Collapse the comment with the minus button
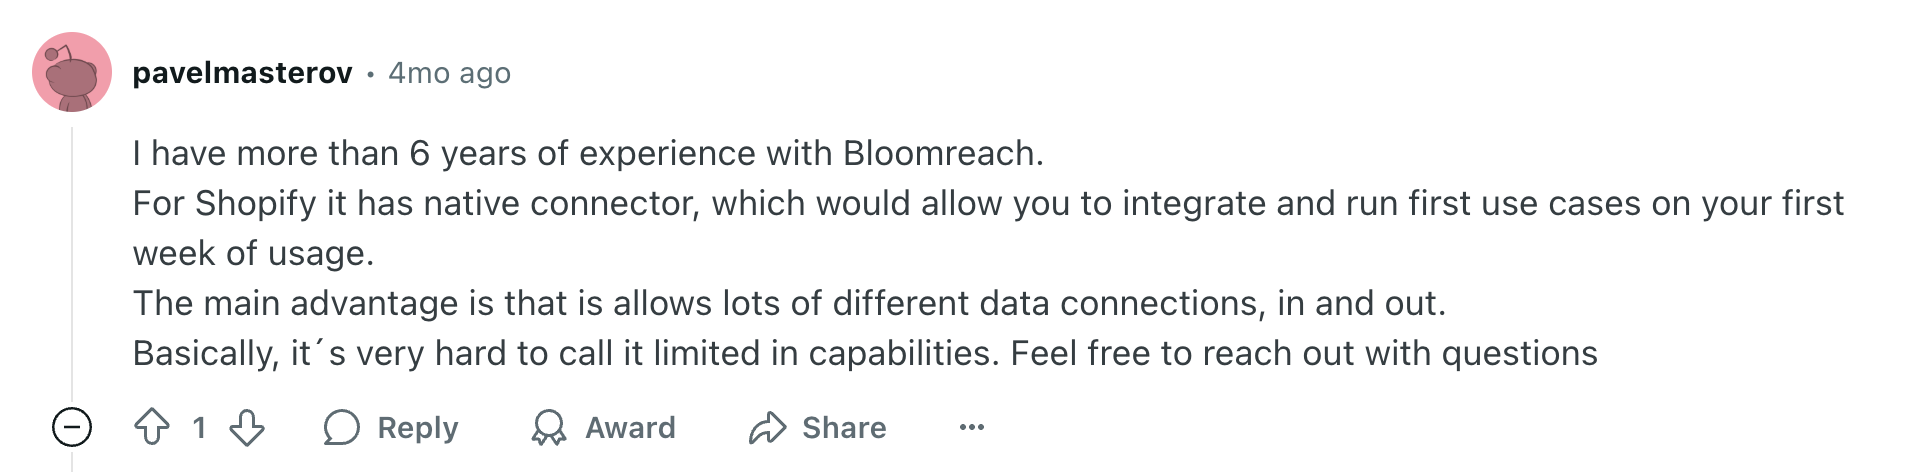 point(72,428)
